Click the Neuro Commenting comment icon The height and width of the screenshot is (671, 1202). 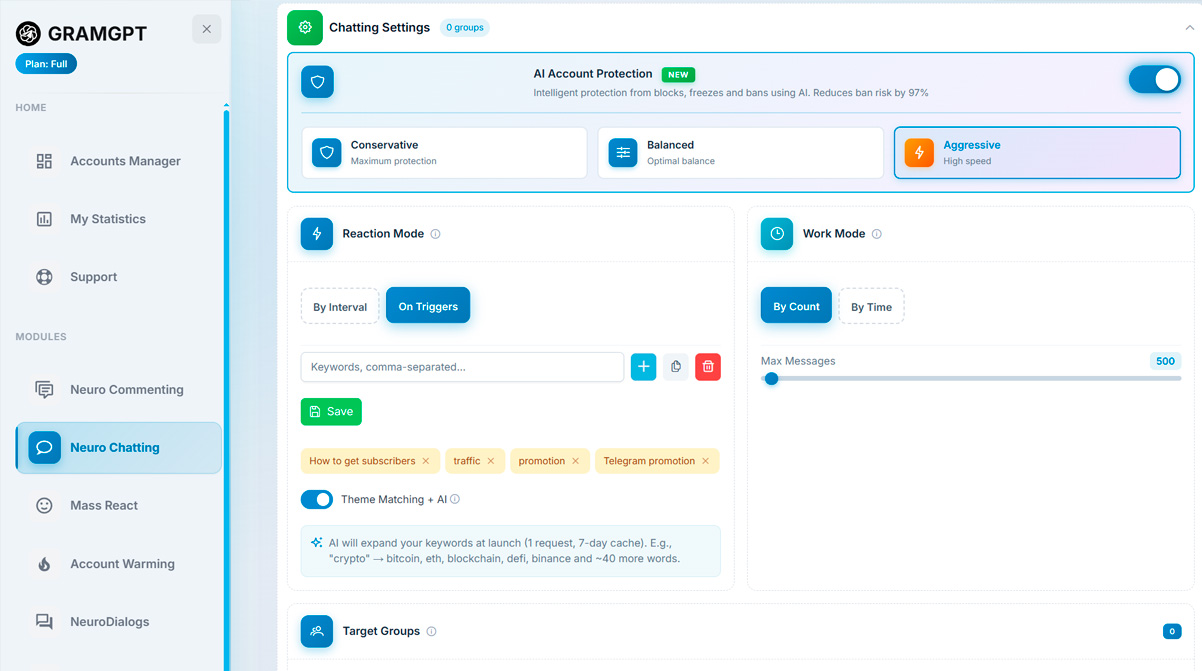pos(44,390)
